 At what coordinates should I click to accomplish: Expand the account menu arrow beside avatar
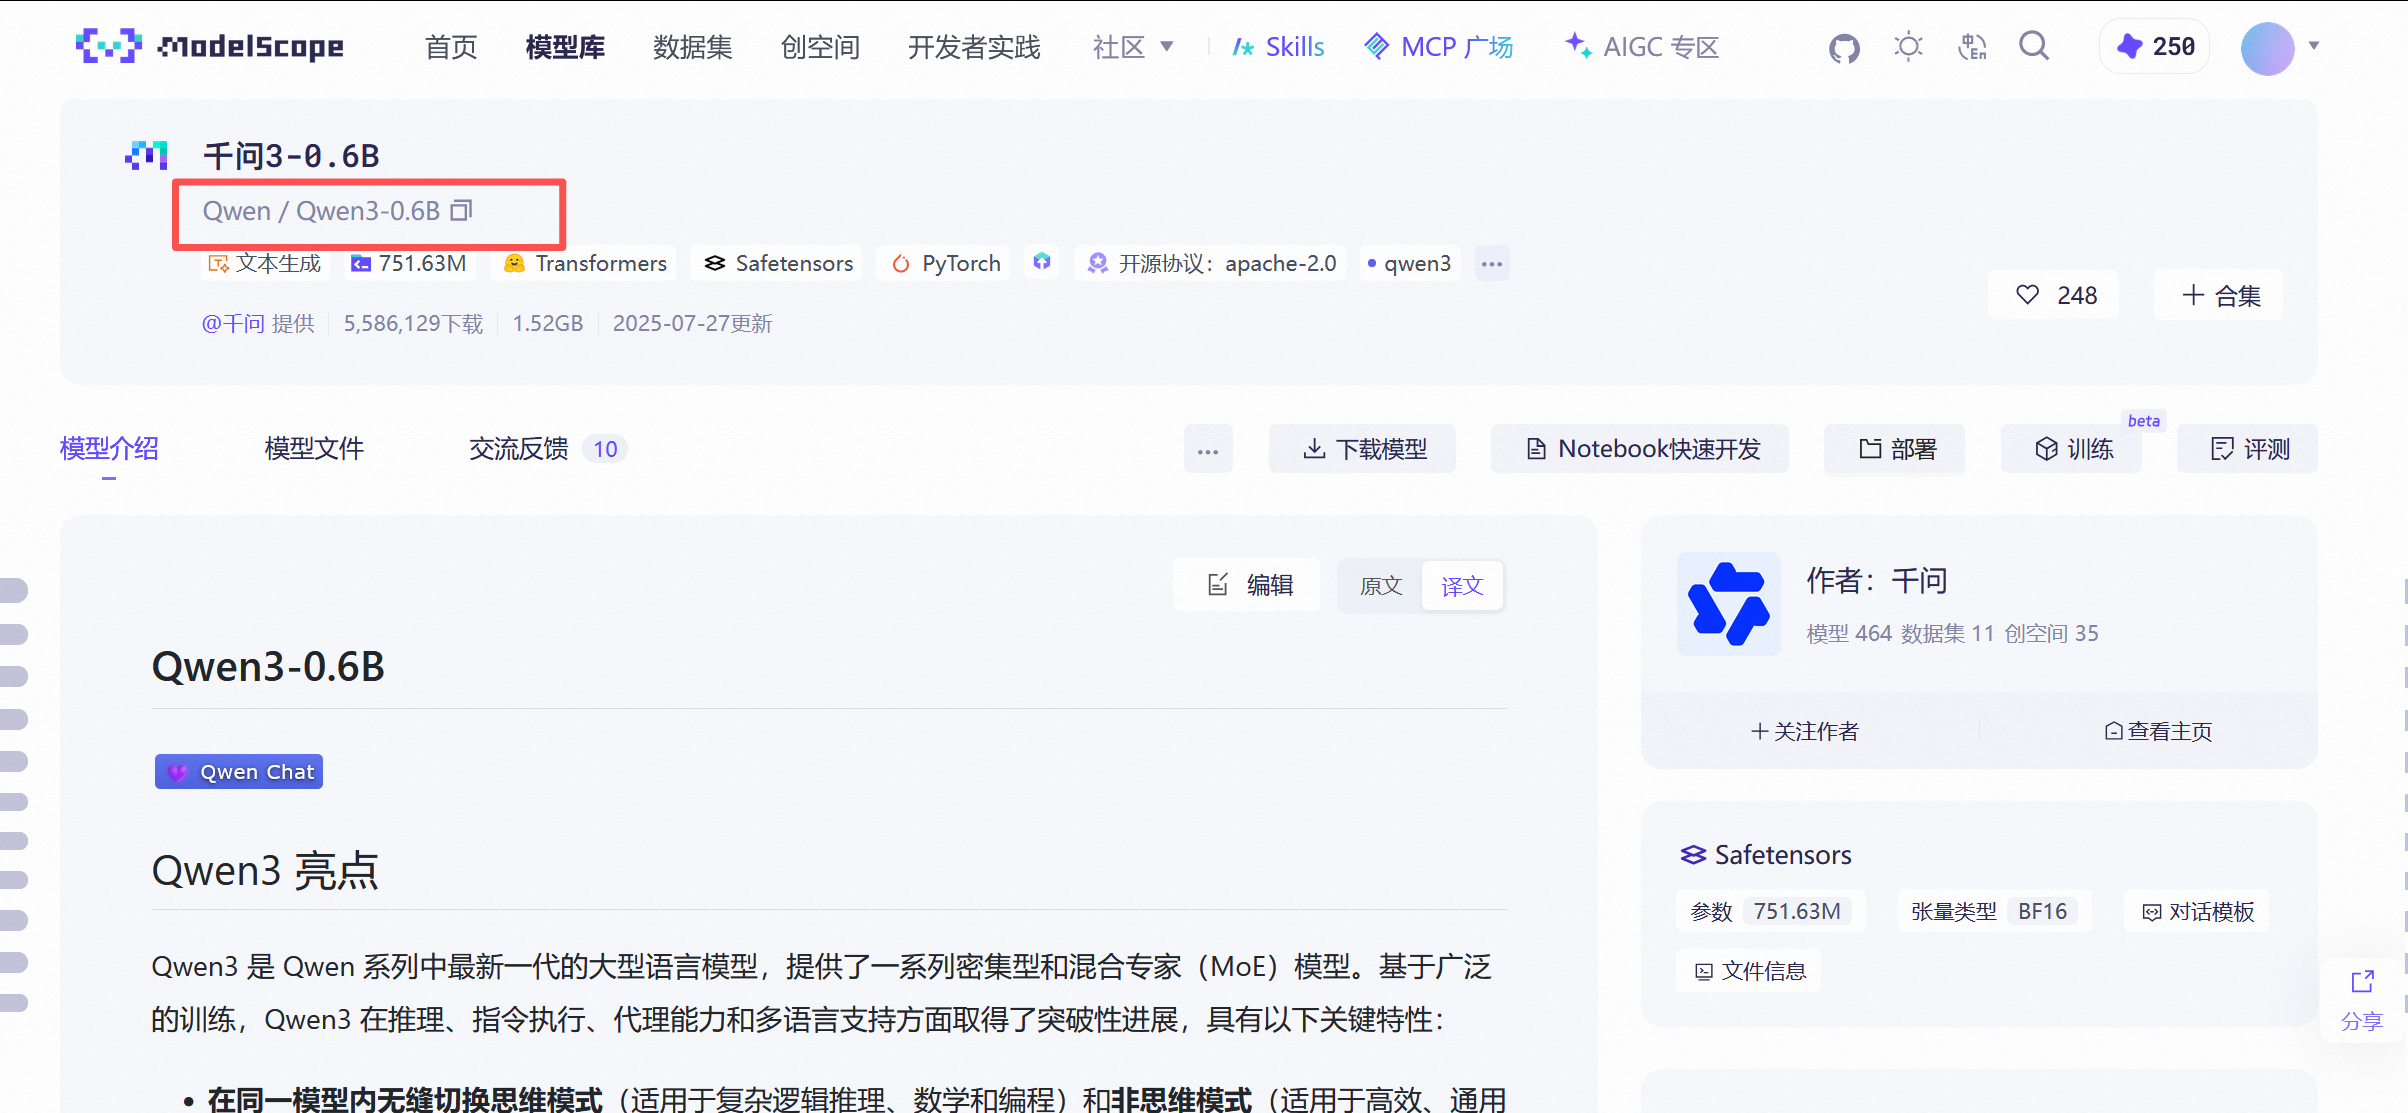pos(2314,46)
